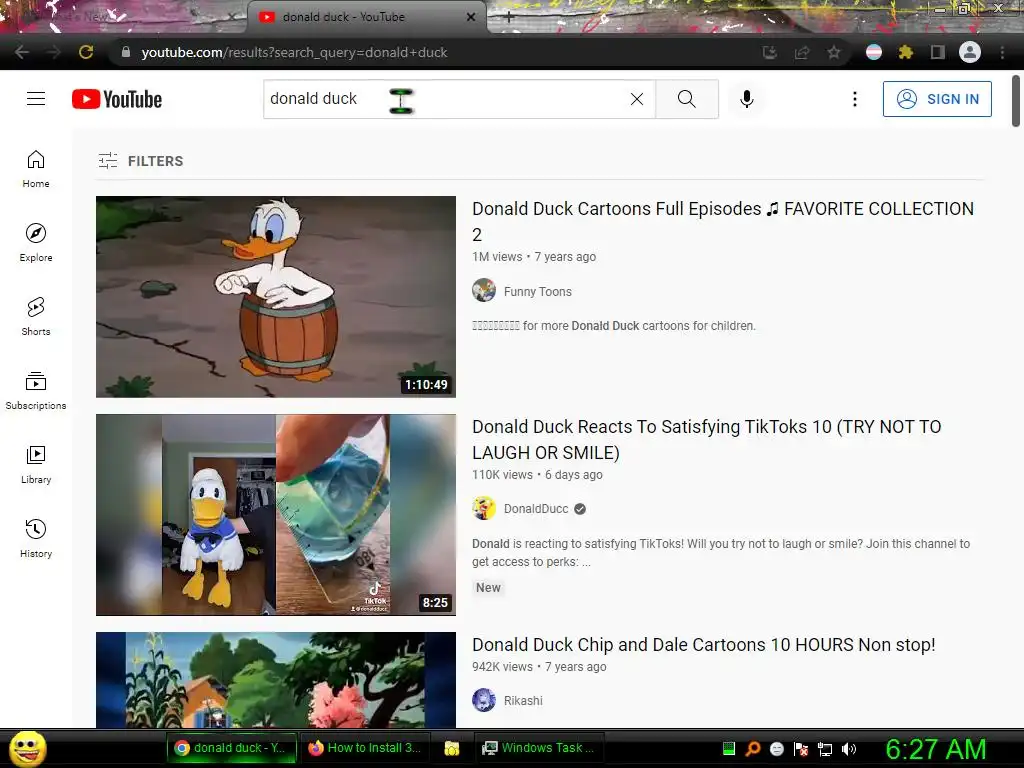Toggle the browser side panel icon

coord(937,52)
